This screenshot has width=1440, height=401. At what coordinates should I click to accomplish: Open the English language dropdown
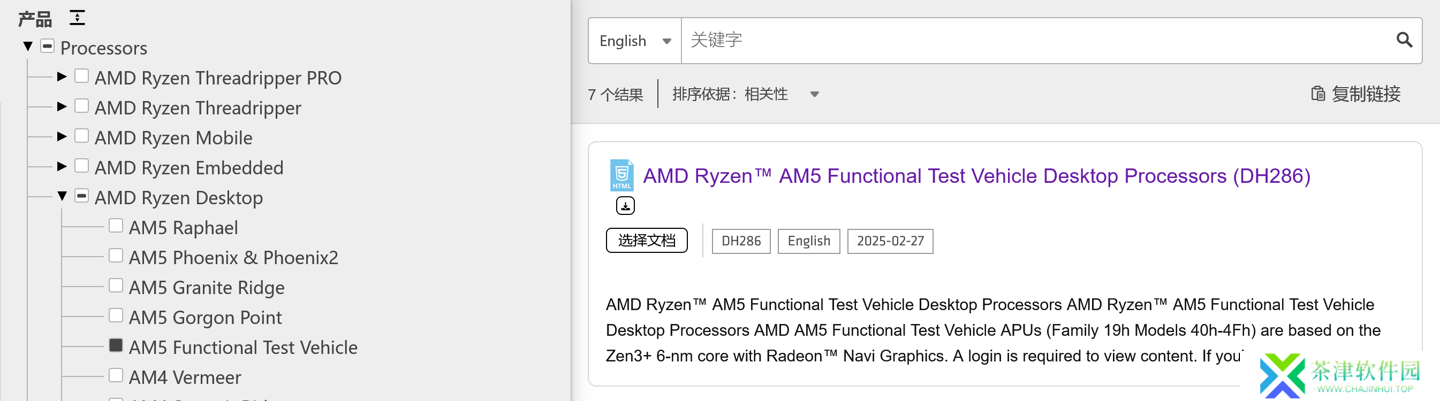635,41
